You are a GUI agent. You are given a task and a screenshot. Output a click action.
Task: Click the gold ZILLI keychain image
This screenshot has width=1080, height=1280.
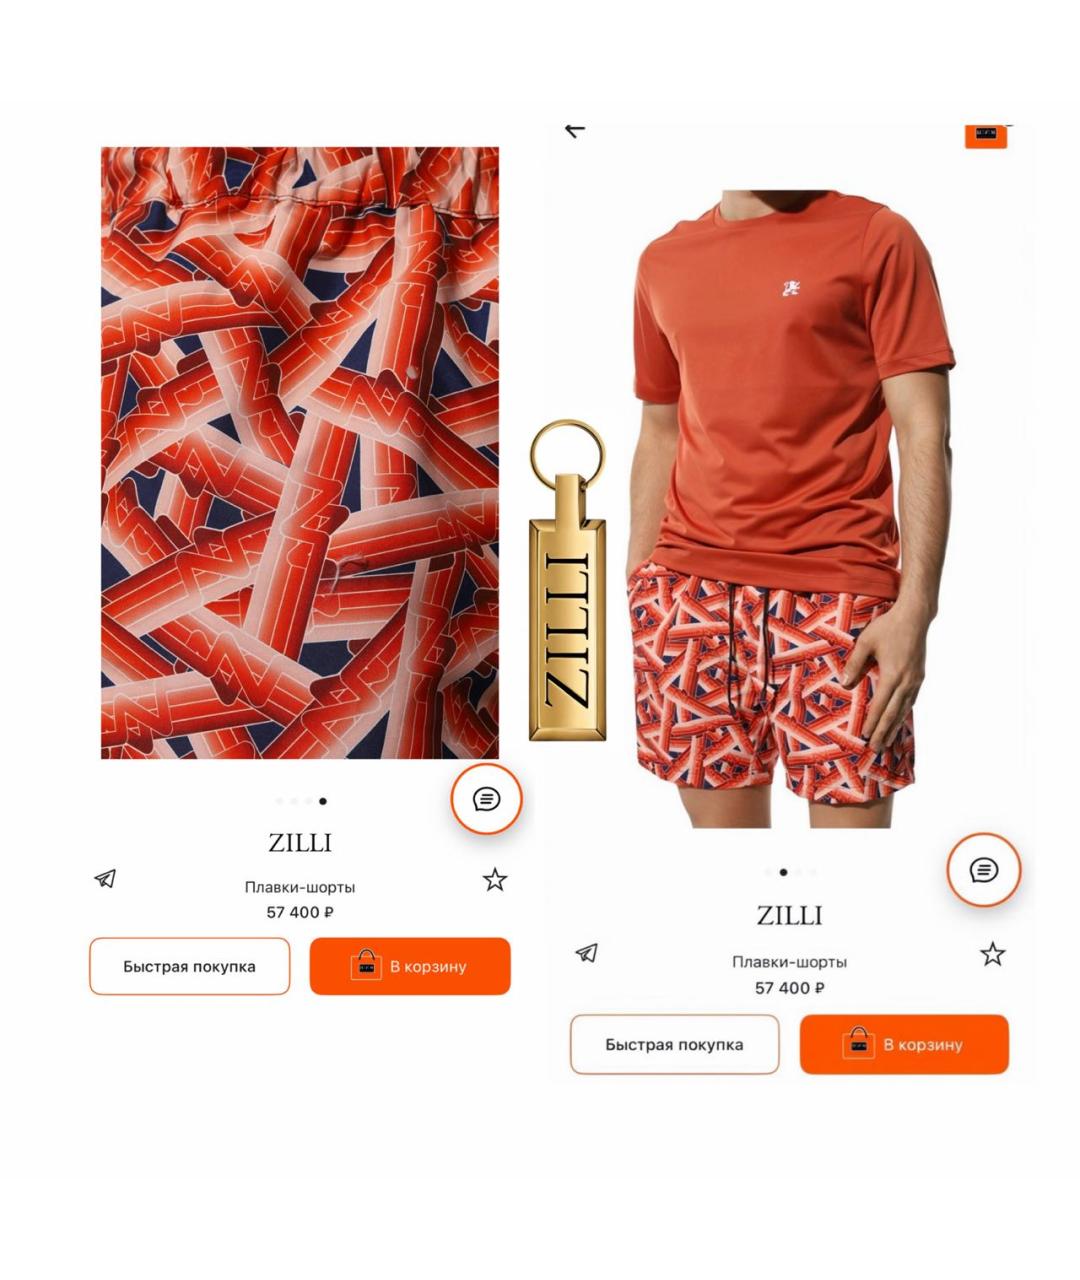click(567, 580)
